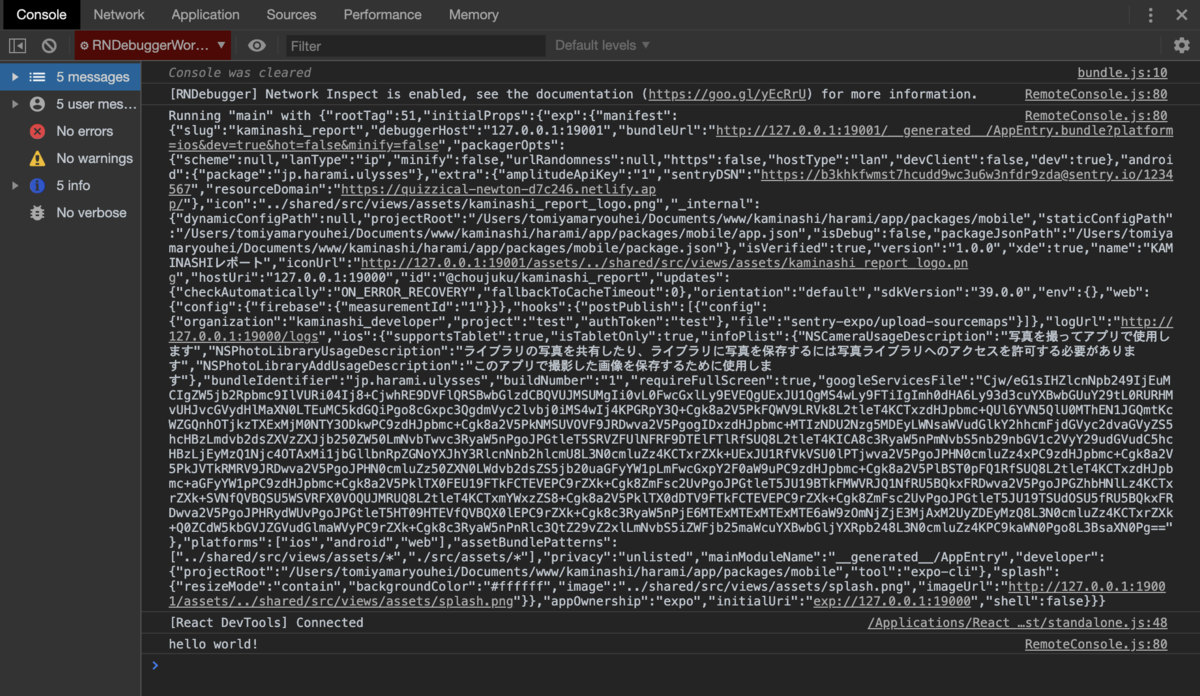Screen dimensions: 1200x696
Task: Open the bundle.js:10 source link
Action: pyautogui.click(x=1122, y=73)
